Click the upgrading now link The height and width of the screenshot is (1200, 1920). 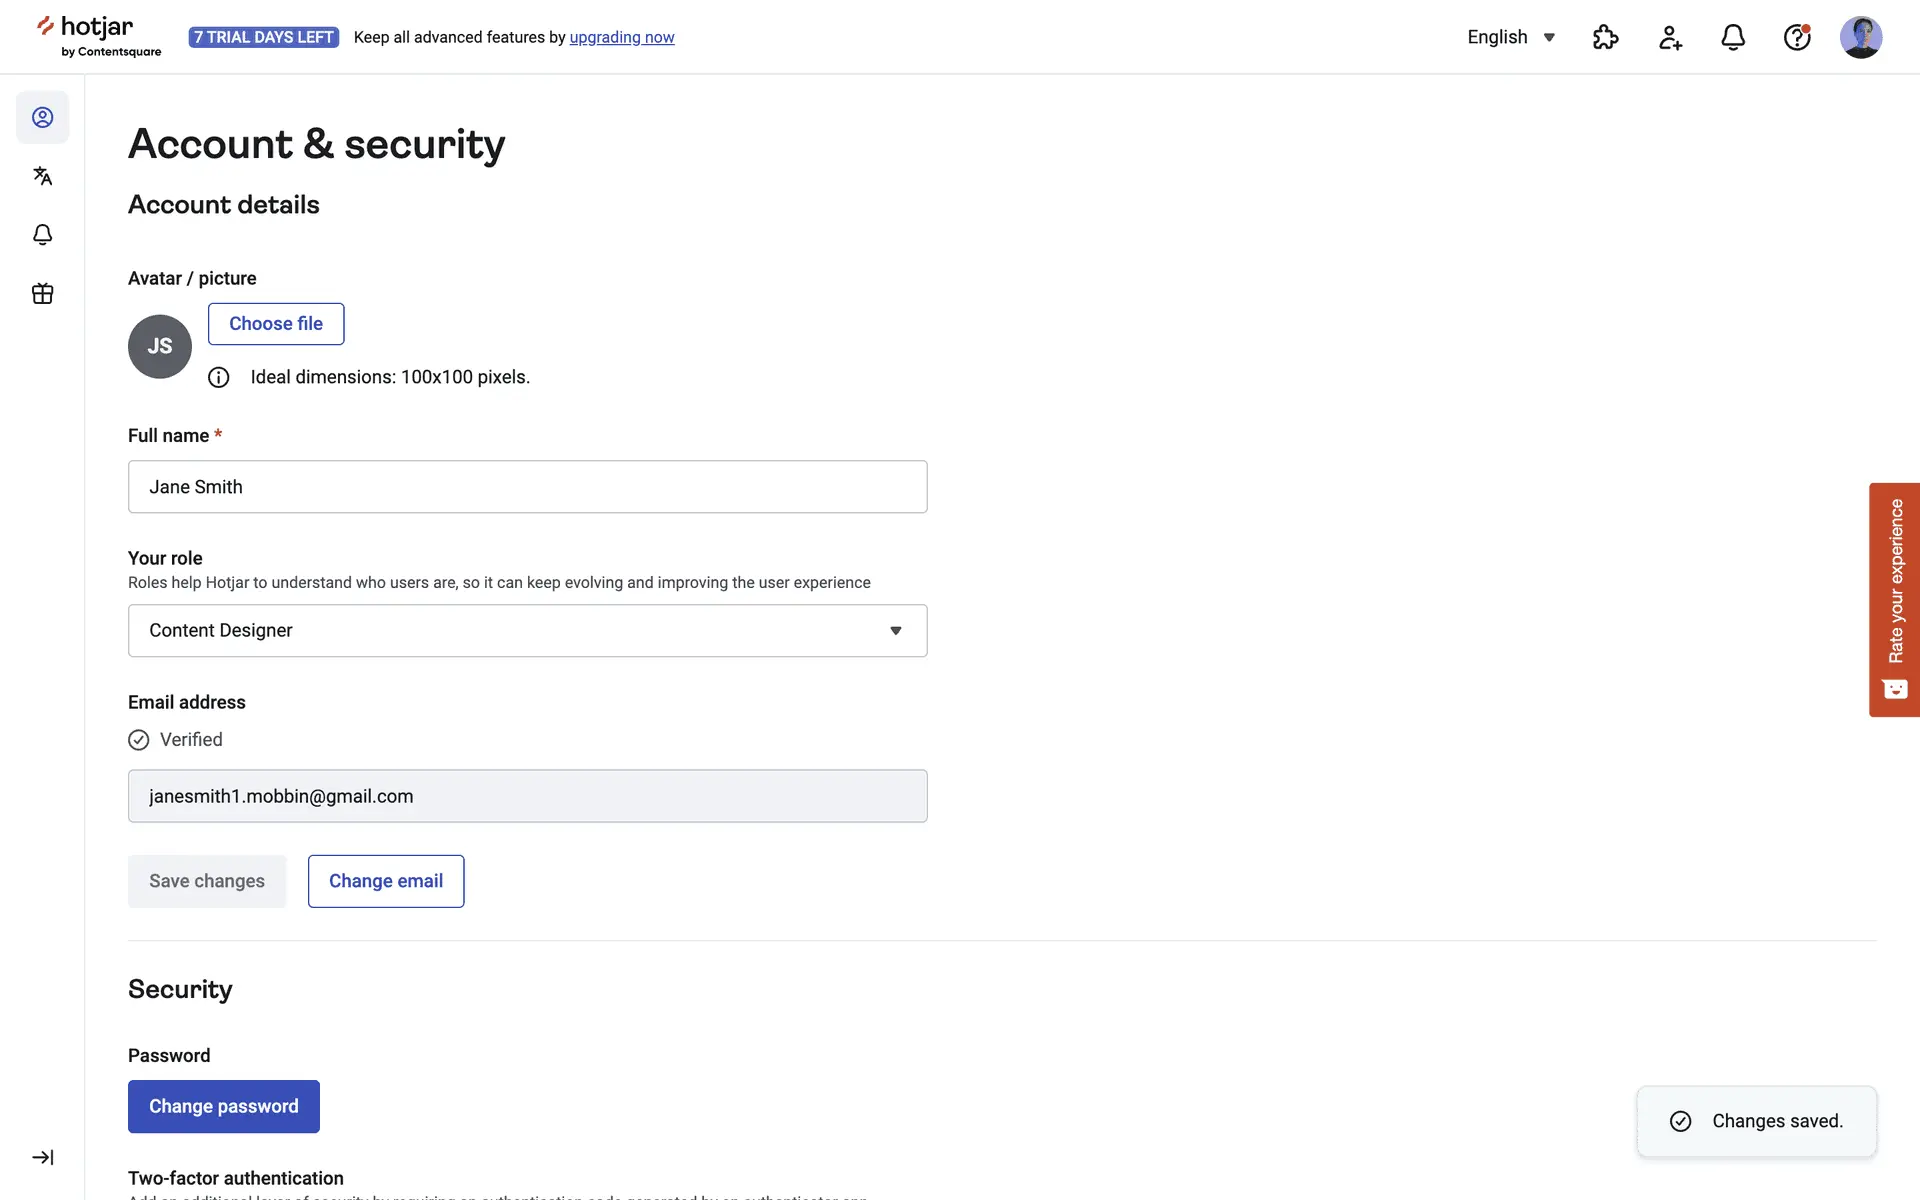[621, 37]
